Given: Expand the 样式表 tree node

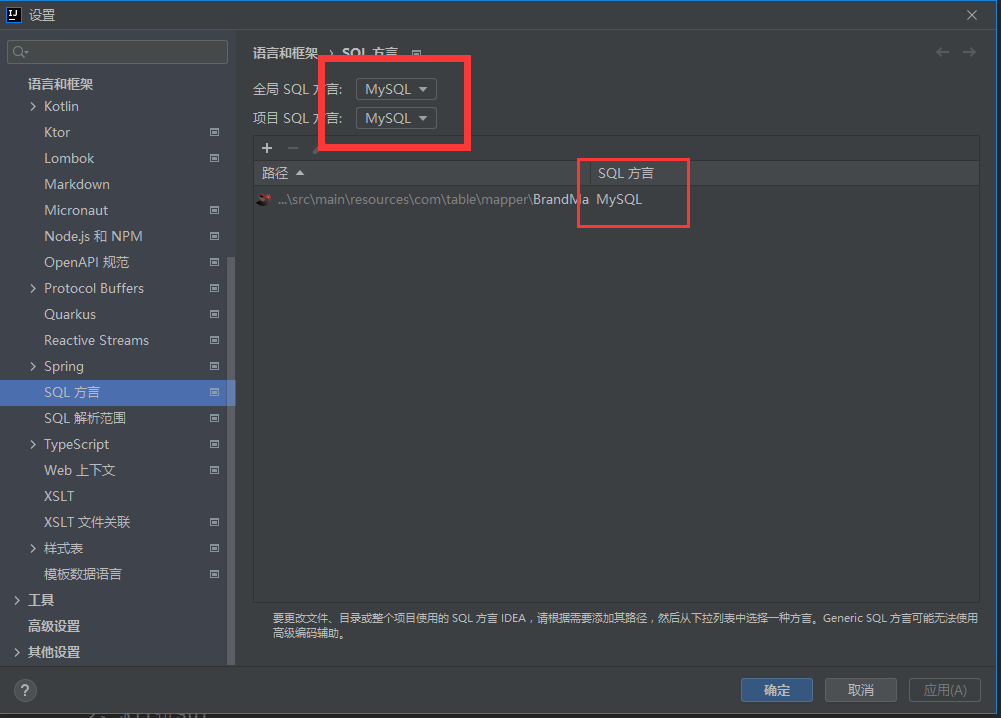Looking at the screenshot, I should click(x=33, y=548).
